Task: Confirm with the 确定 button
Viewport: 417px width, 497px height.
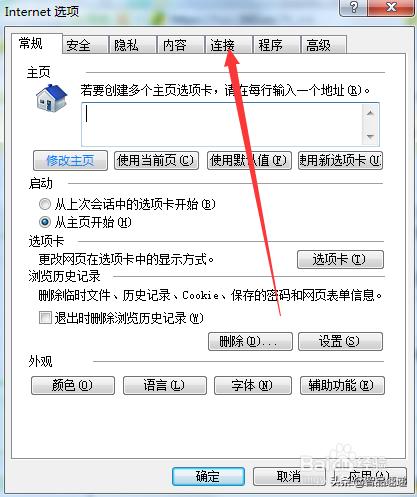Action: coord(208,476)
